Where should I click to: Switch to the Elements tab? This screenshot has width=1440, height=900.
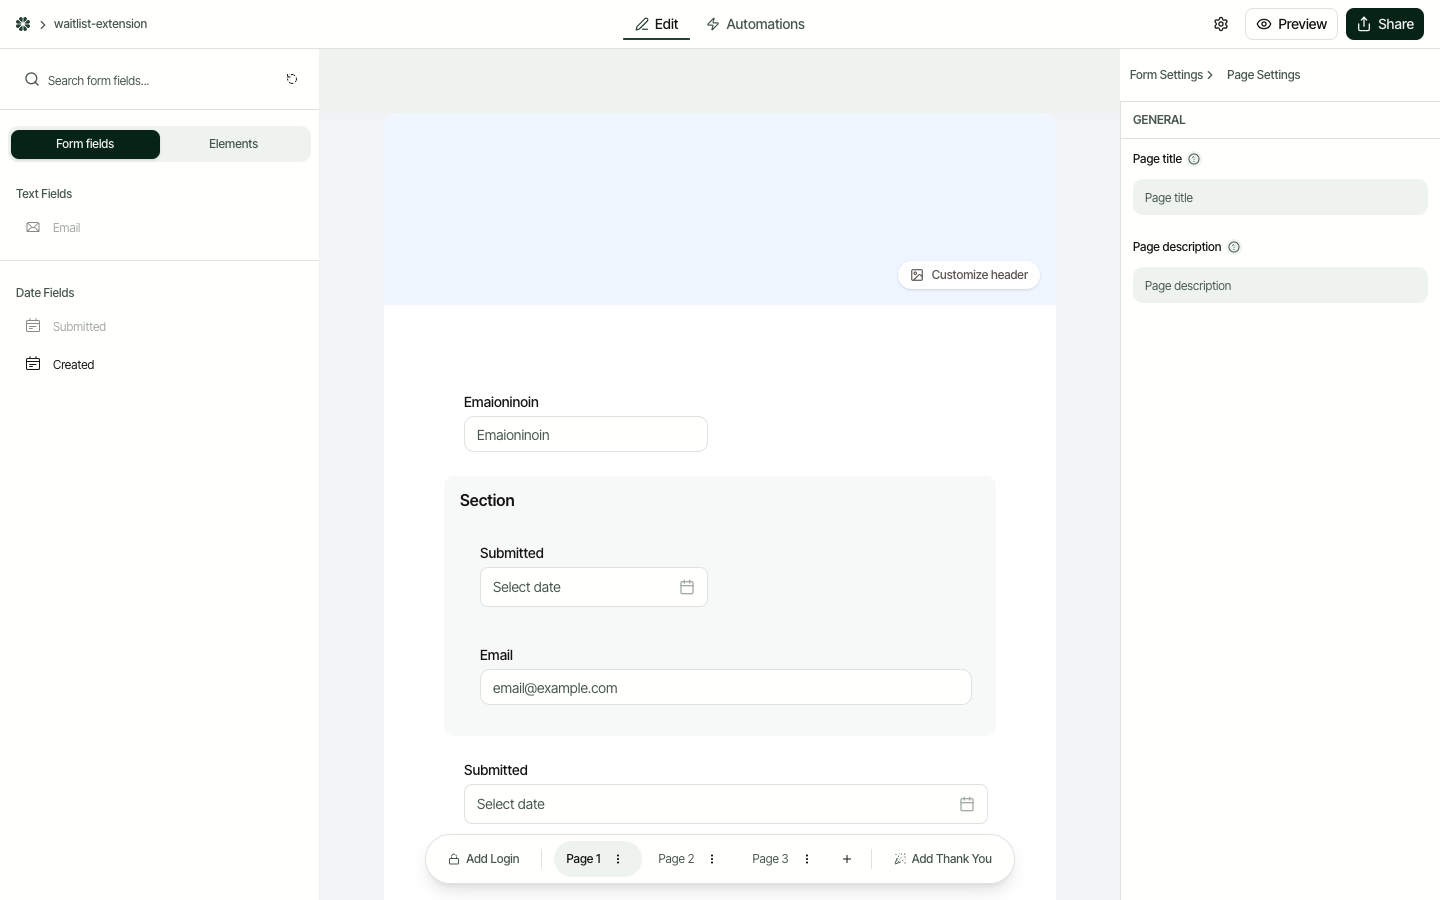coord(233,144)
